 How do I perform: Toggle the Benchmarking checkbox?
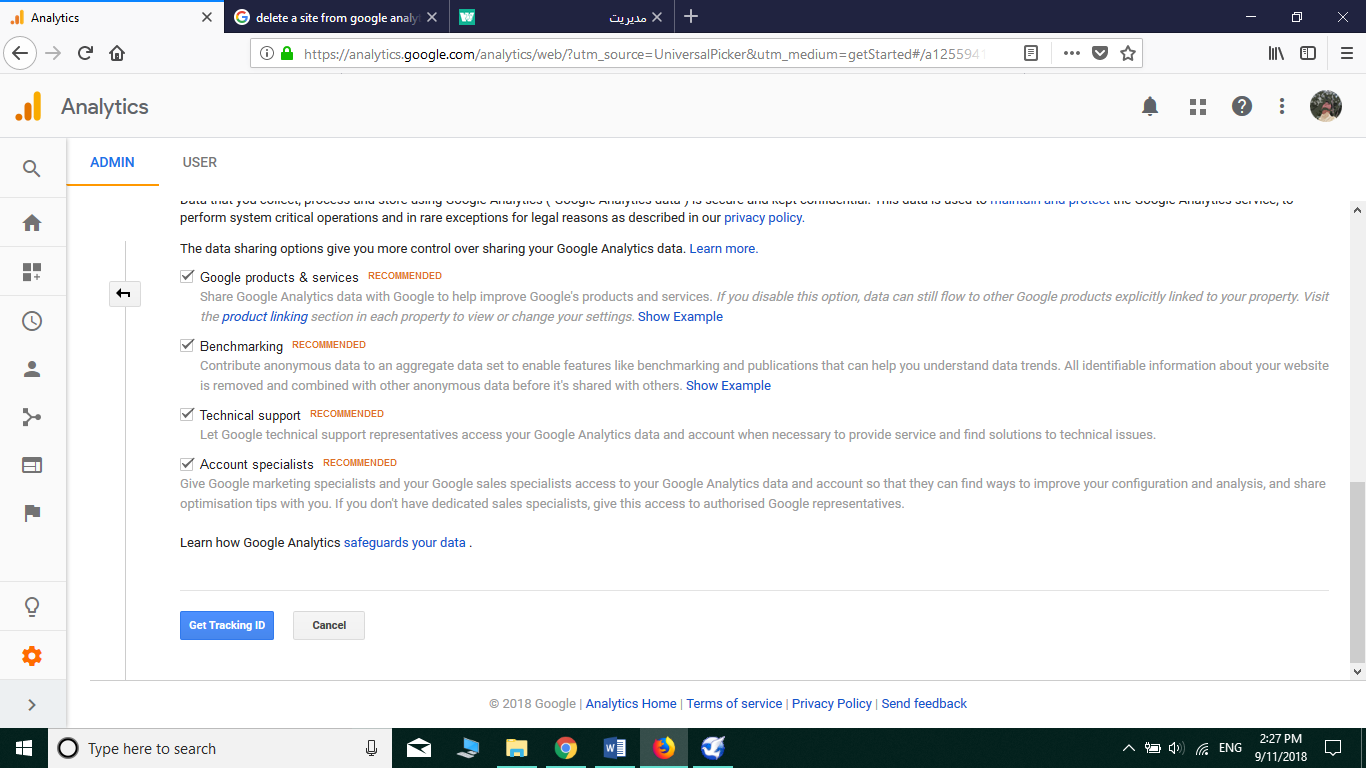click(187, 346)
